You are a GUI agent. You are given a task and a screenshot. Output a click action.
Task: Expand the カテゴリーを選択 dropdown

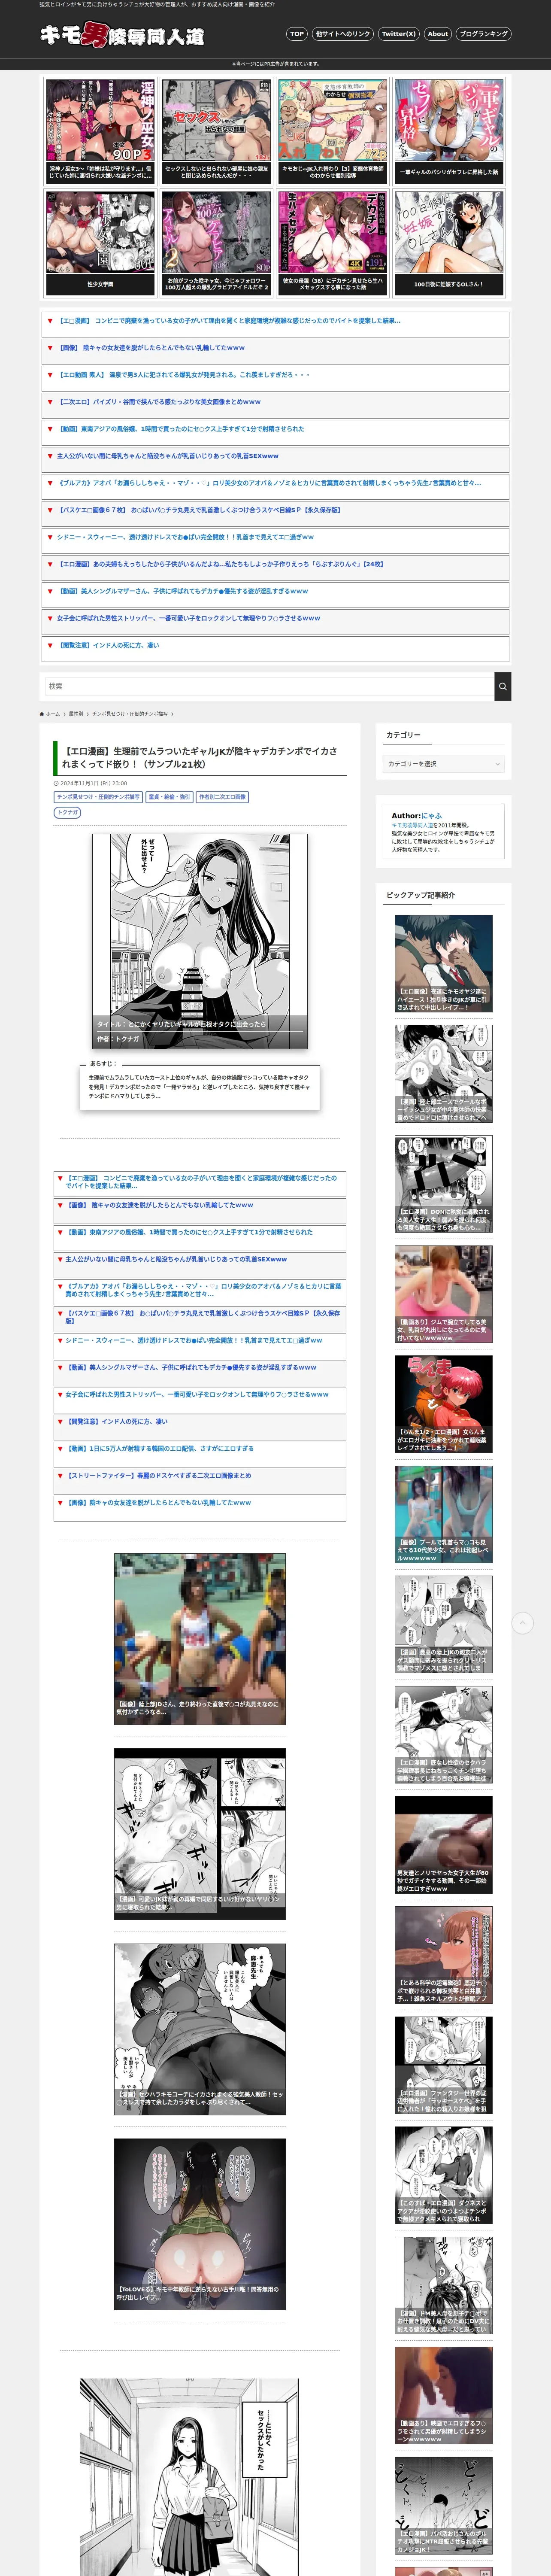click(x=444, y=764)
